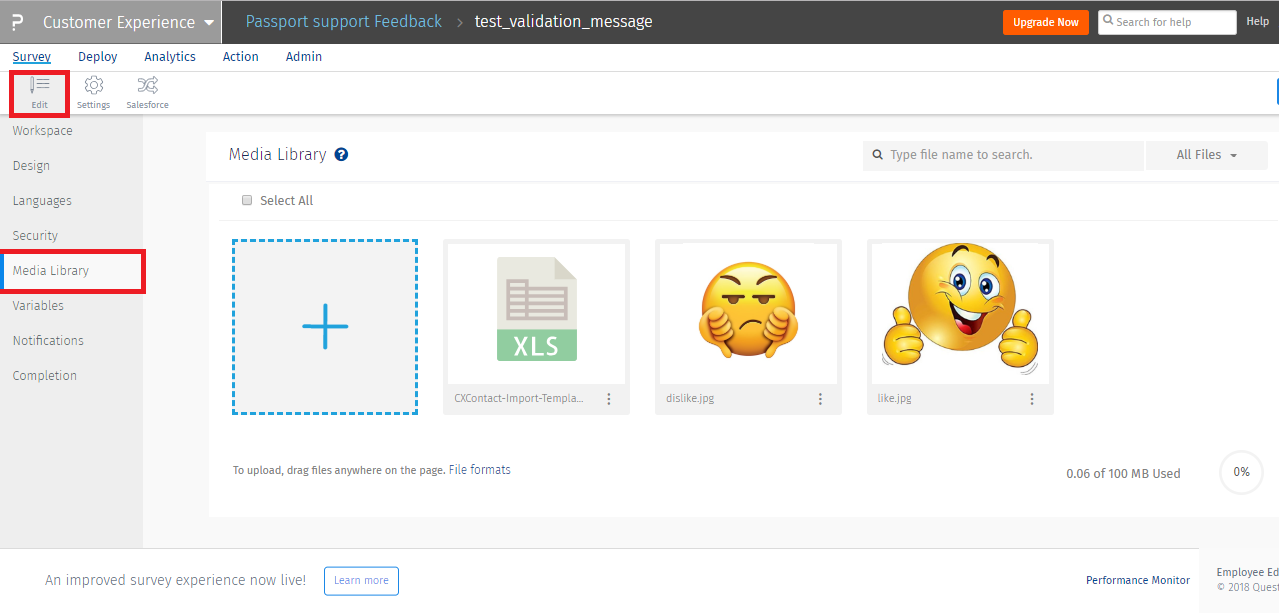The image size is (1279, 613).
Task: Click the help search magnifier icon
Action: pyautogui.click(x=1108, y=22)
